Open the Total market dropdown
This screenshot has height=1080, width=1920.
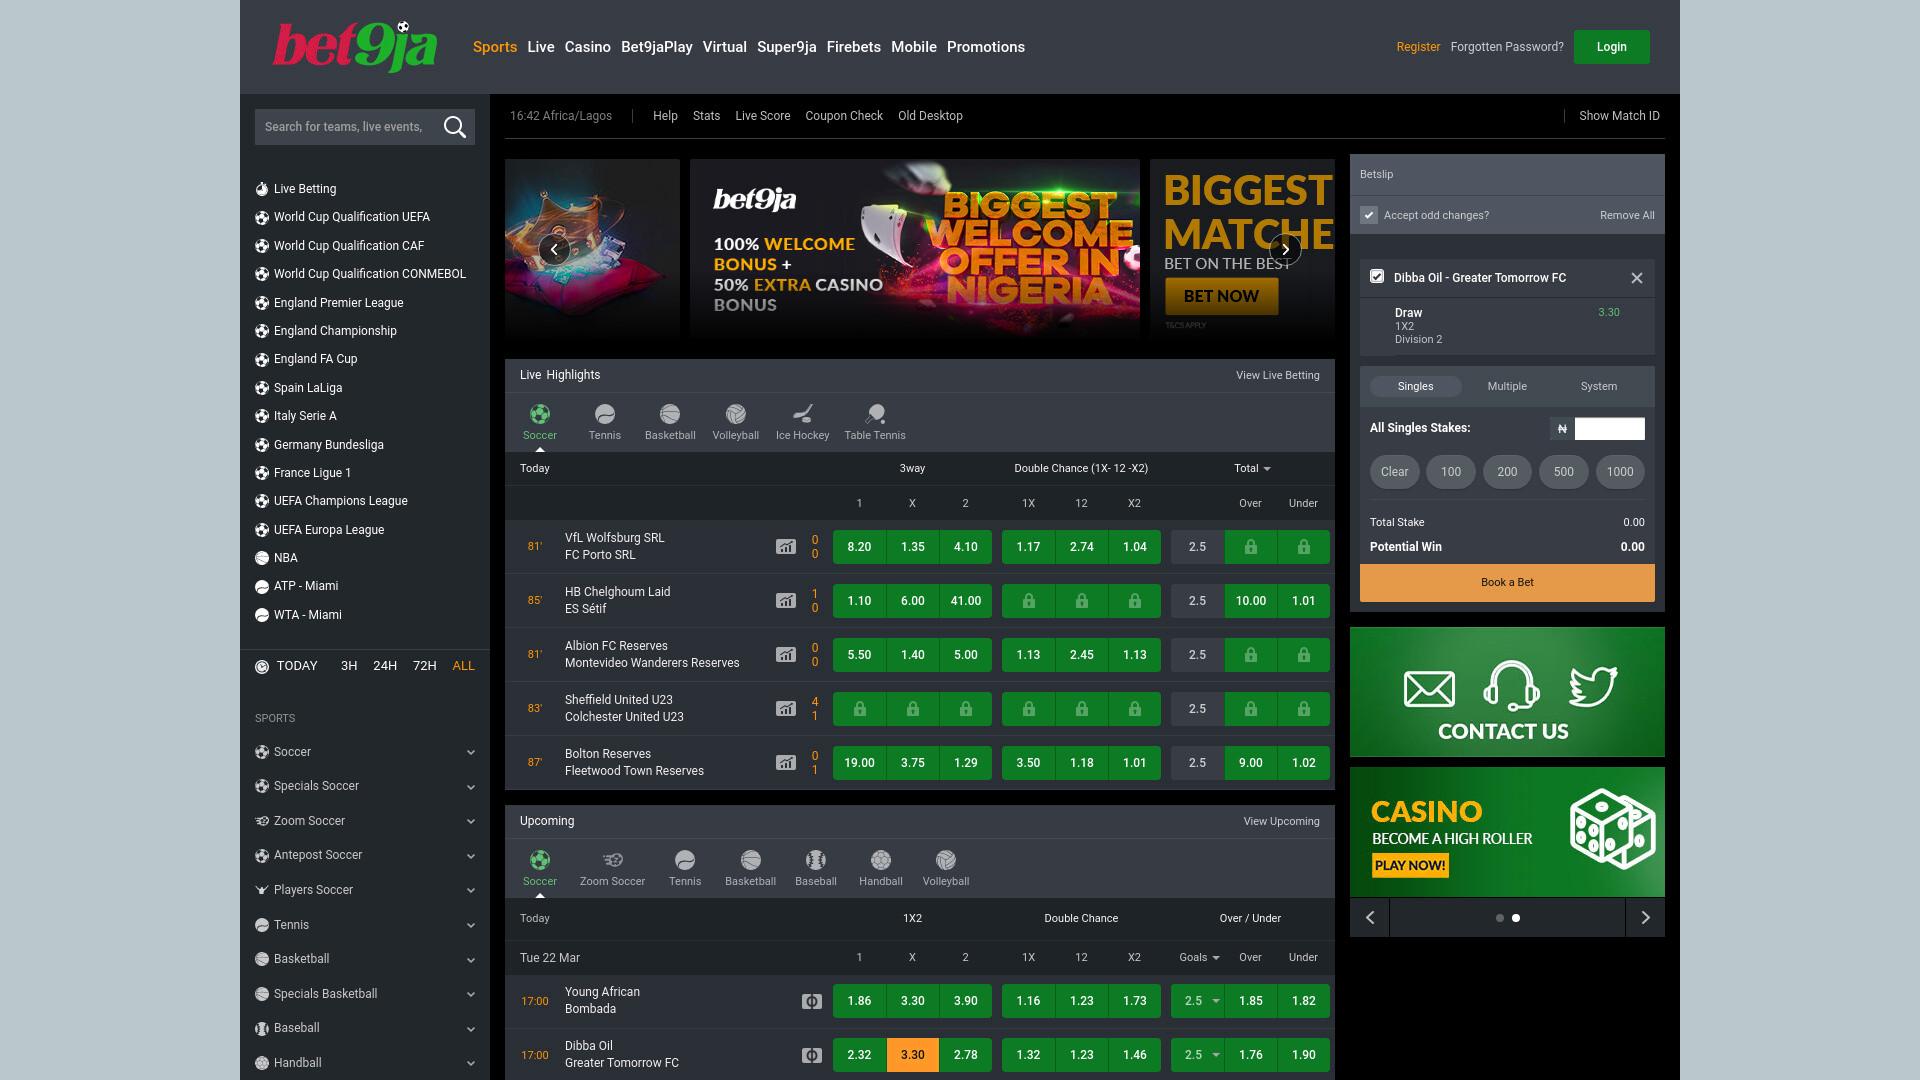click(1252, 468)
